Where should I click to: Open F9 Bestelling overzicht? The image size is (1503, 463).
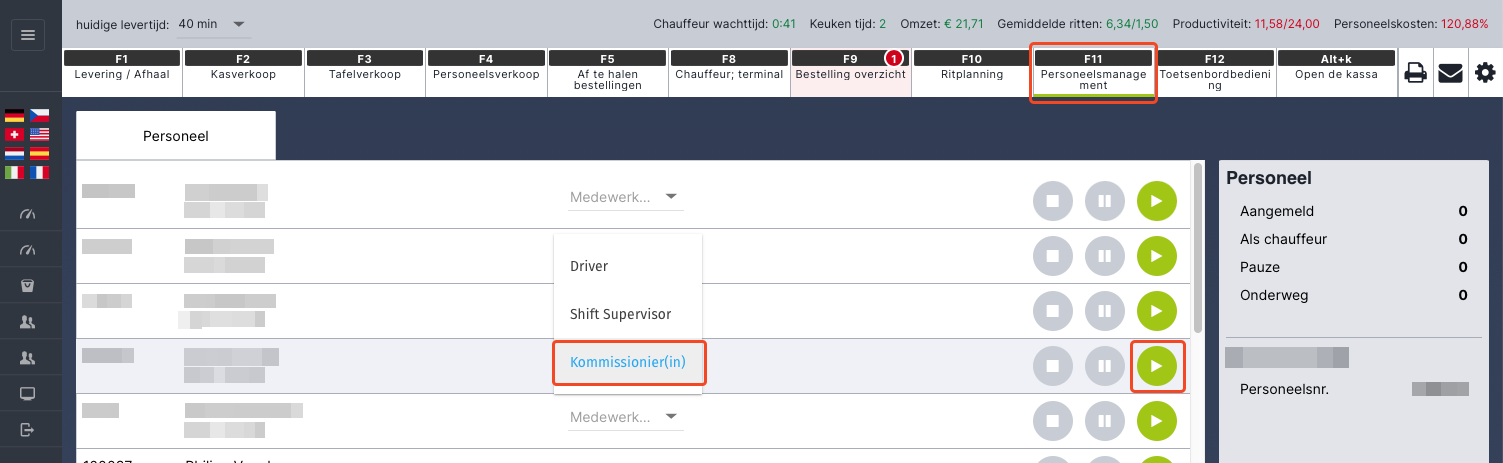click(850, 73)
